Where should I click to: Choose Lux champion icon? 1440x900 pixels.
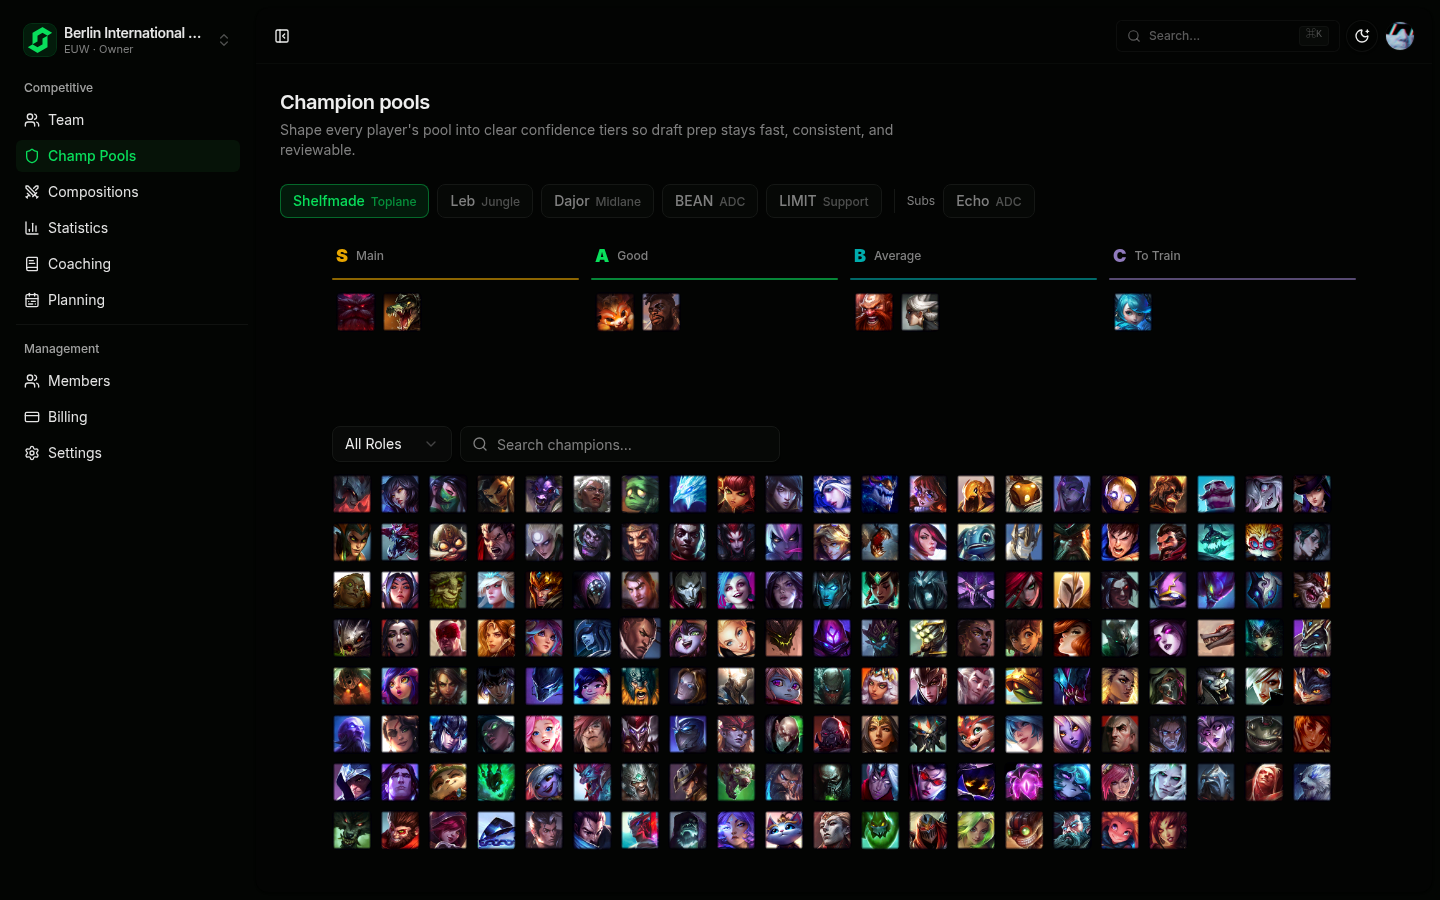click(x=736, y=638)
